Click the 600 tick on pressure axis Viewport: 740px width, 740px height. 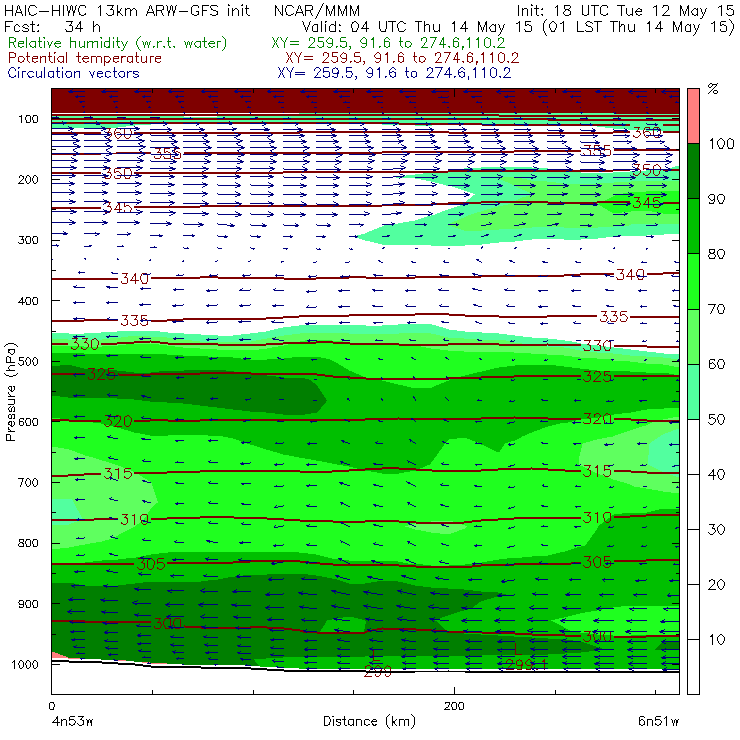[28, 422]
